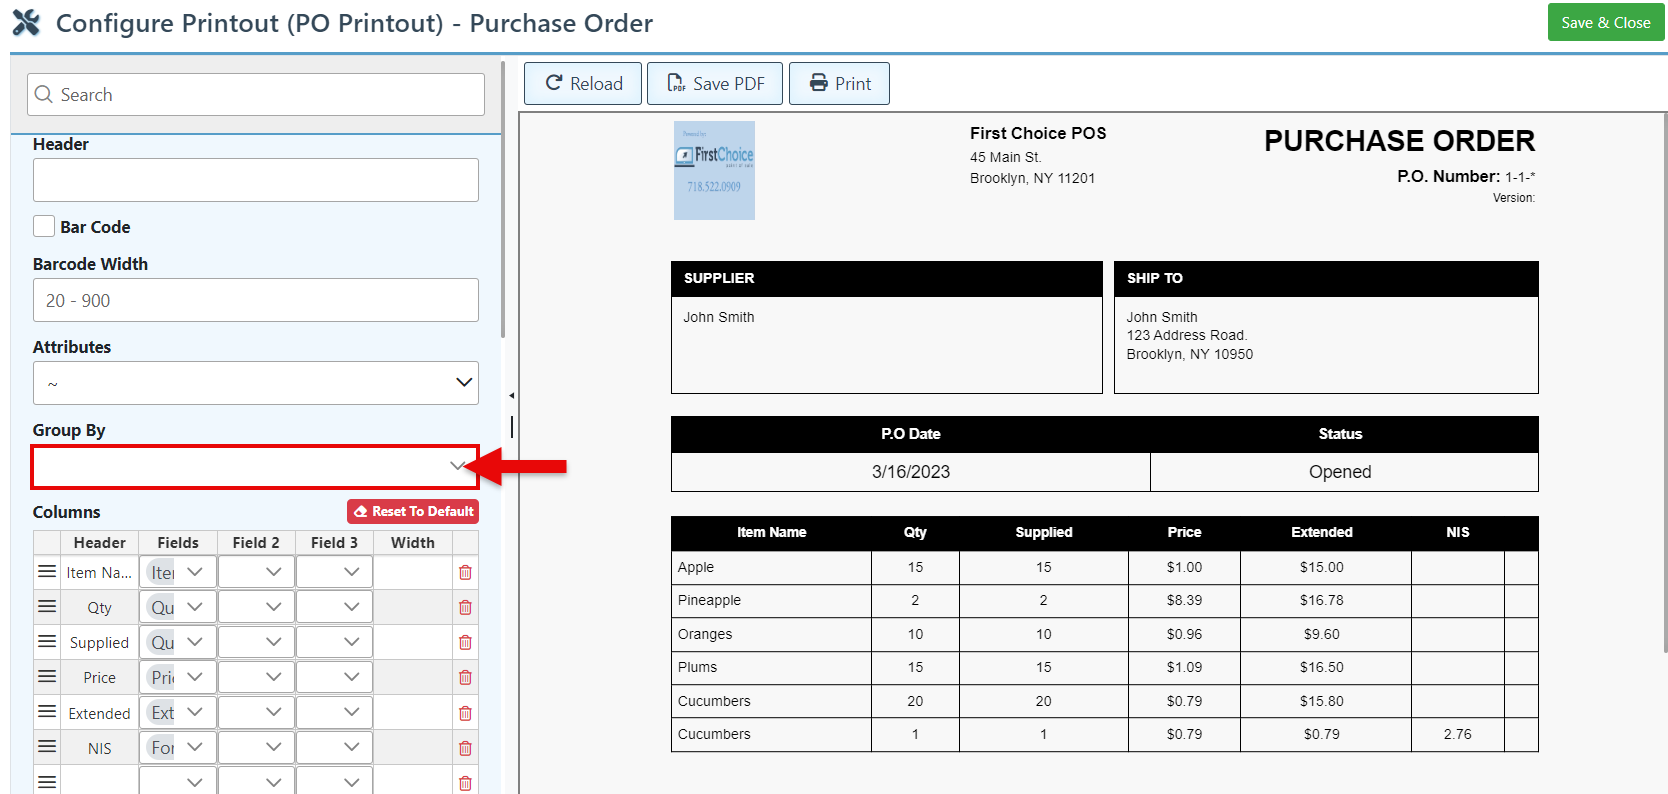Open the Attributes dropdown
1668x794 pixels.
coord(255,383)
